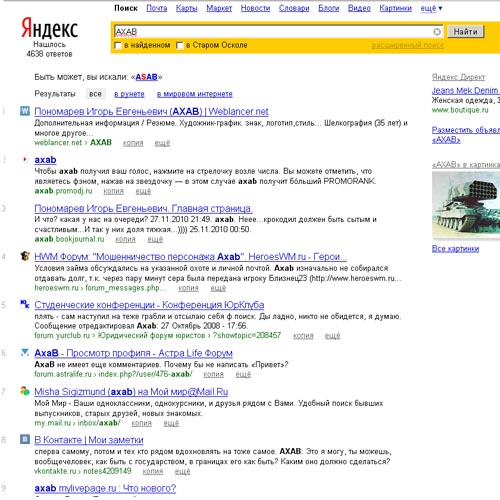
Task: Click the green heroeswm.ru URL
Action: (56, 288)
